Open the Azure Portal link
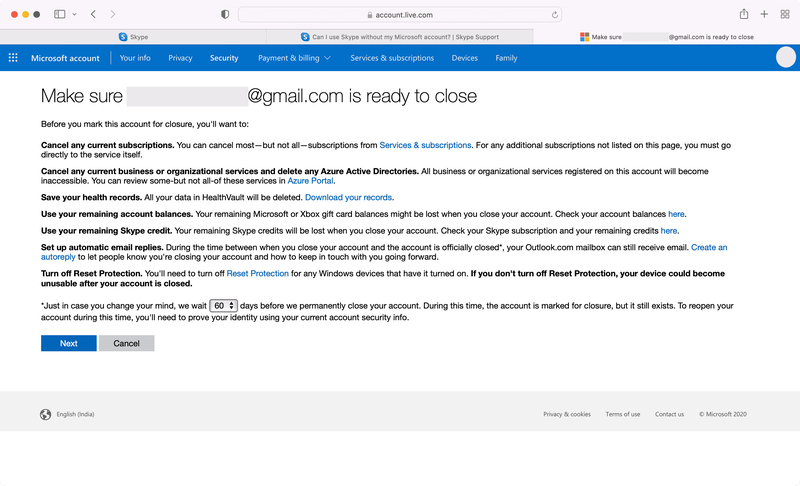Screen dimensions: 800x486 coord(310,181)
